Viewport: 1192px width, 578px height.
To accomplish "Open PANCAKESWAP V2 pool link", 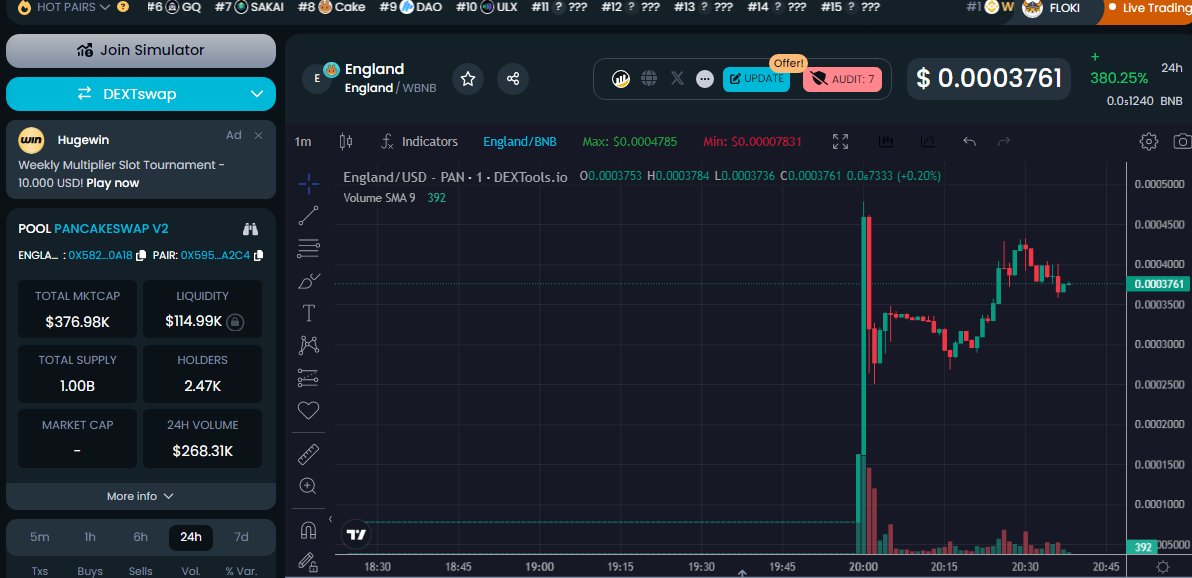I will (112, 229).
